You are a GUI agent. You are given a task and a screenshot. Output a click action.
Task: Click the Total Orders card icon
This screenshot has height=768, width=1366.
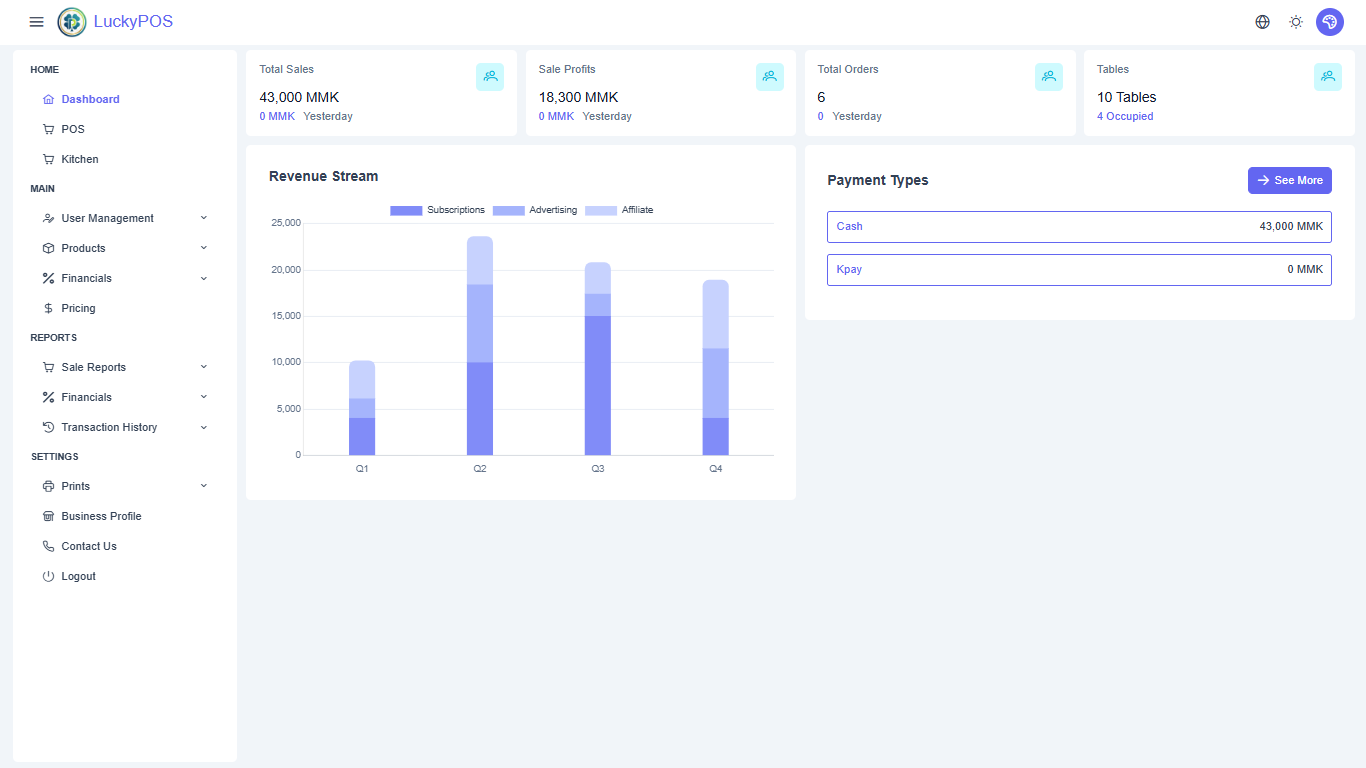pyautogui.click(x=1049, y=76)
